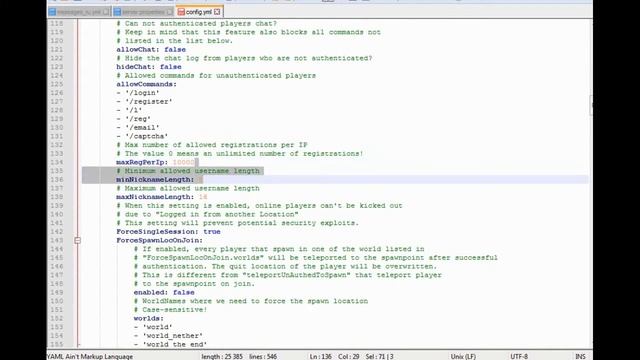This screenshot has width=640, height=360.
Task: Click the maxNicknameLength value 16
Action: pos(203,197)
